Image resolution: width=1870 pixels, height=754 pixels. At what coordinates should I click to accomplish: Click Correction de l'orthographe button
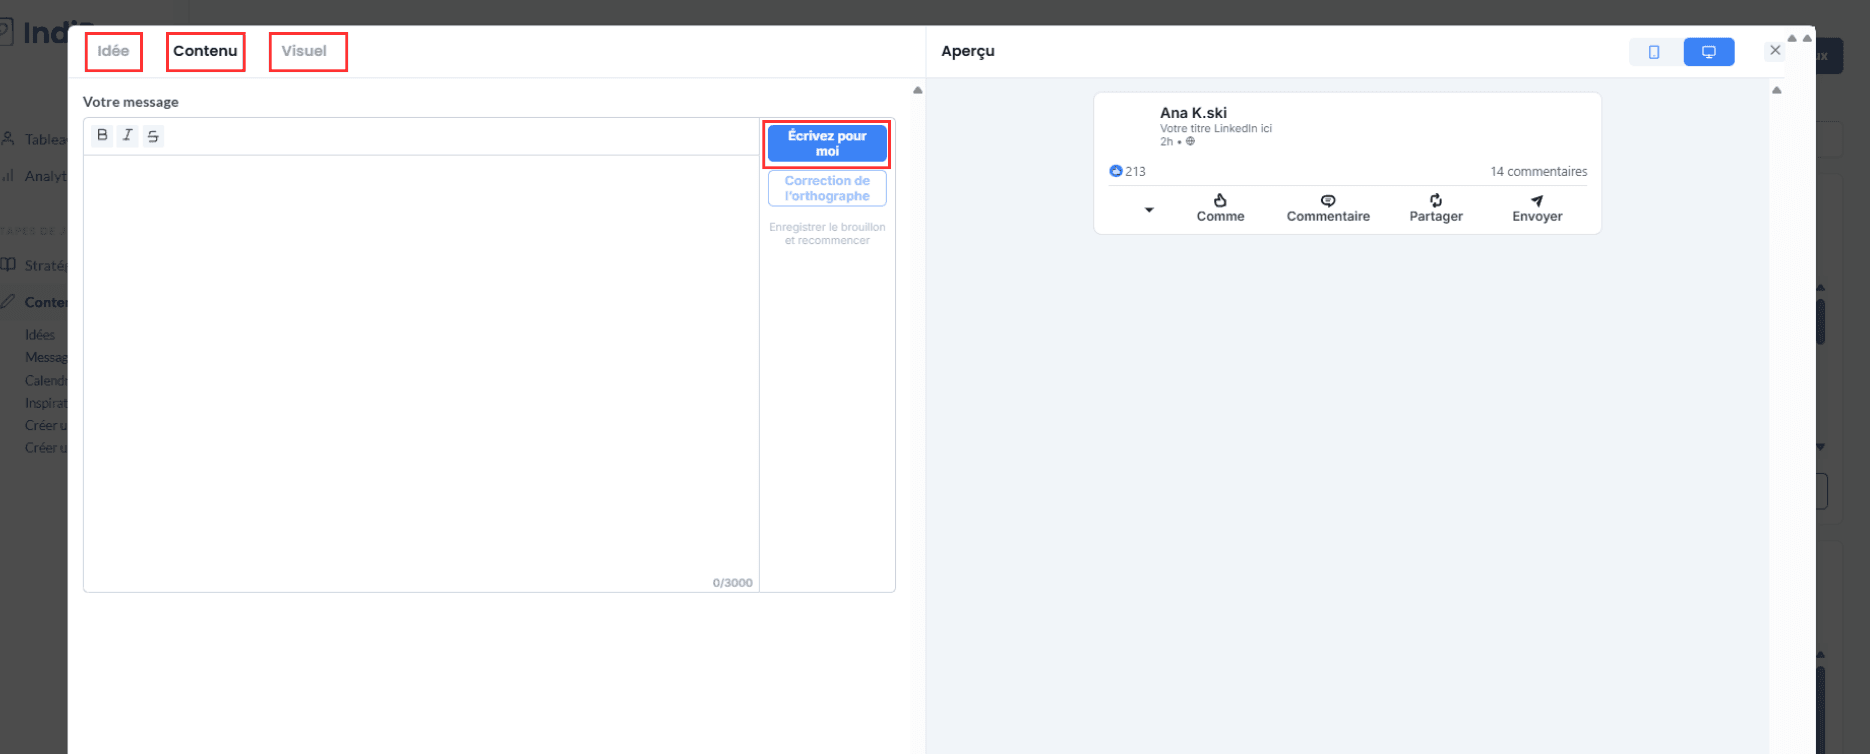click(x=827, y=188)
